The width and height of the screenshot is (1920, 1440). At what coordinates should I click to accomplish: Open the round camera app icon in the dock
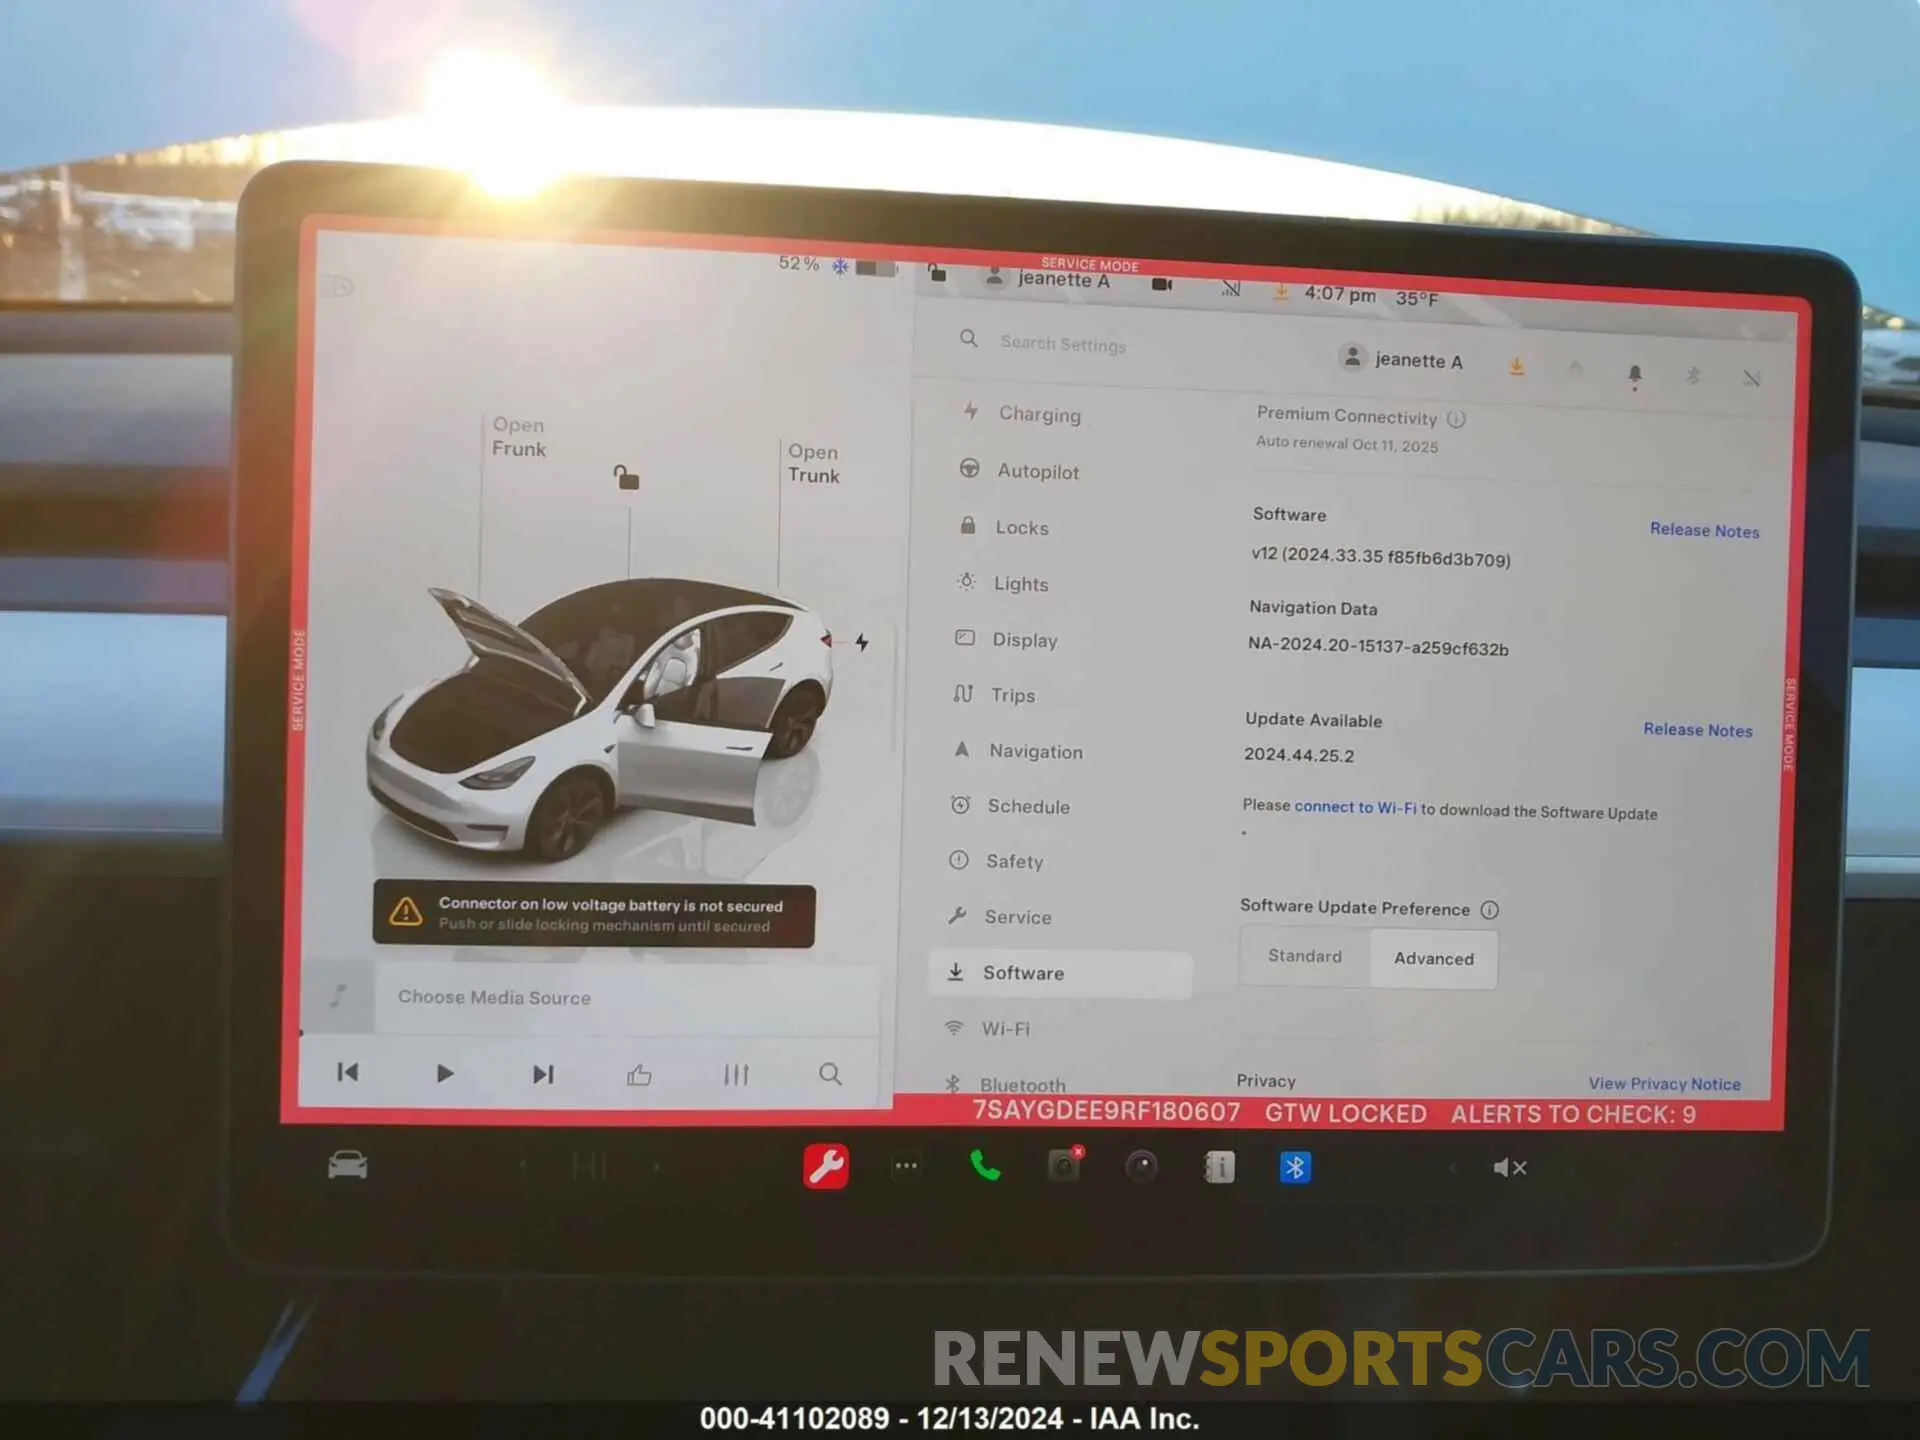click(x=1141, y=1166)
